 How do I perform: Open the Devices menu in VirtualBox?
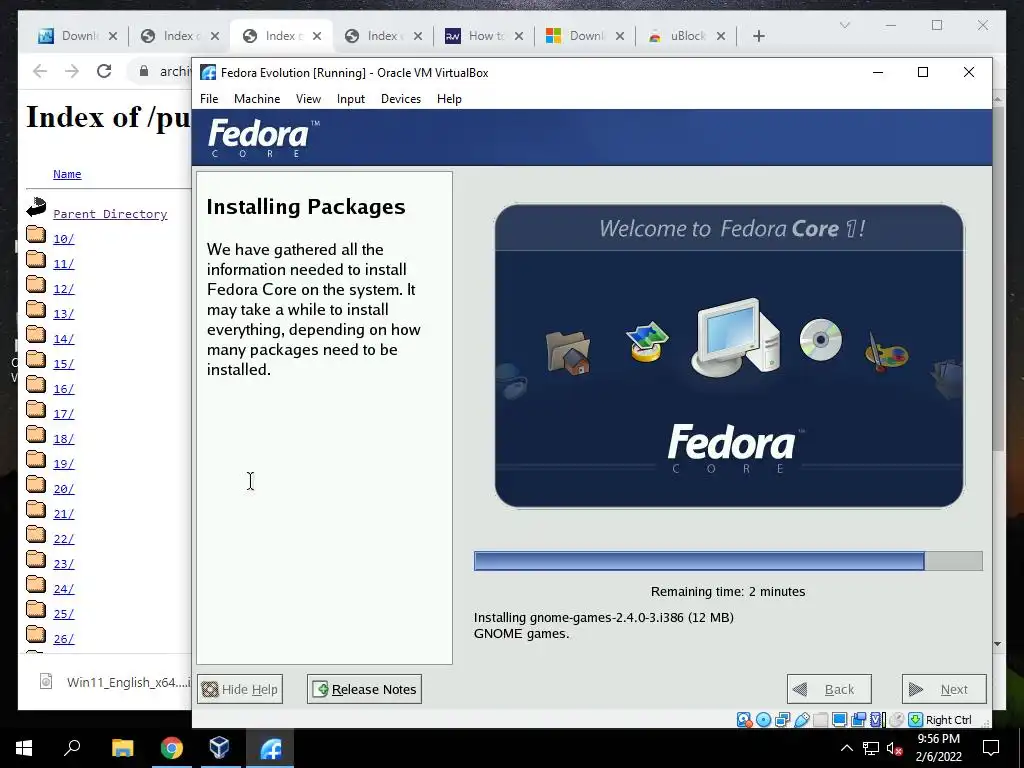tap(401, 99)
